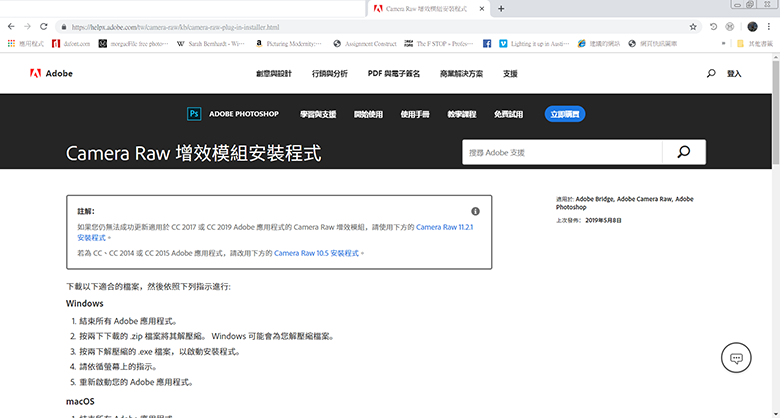This screenshot has height=418, width=780.
Task: Select the Camera Raw browser tab
Action: 429,9
